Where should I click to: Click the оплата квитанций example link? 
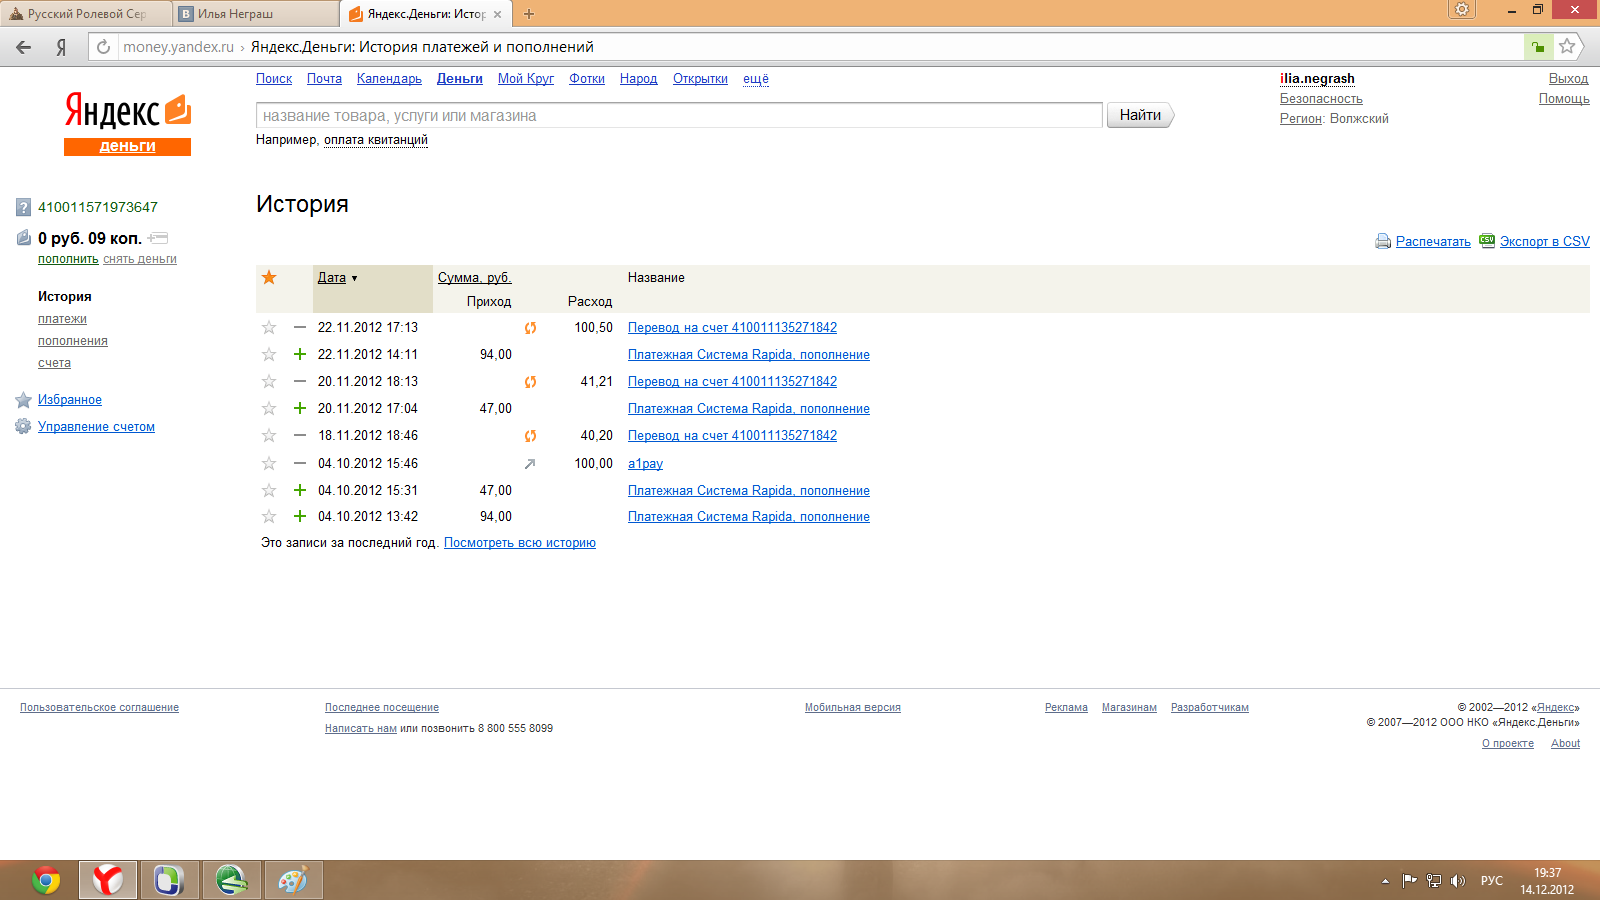(376, 140)
